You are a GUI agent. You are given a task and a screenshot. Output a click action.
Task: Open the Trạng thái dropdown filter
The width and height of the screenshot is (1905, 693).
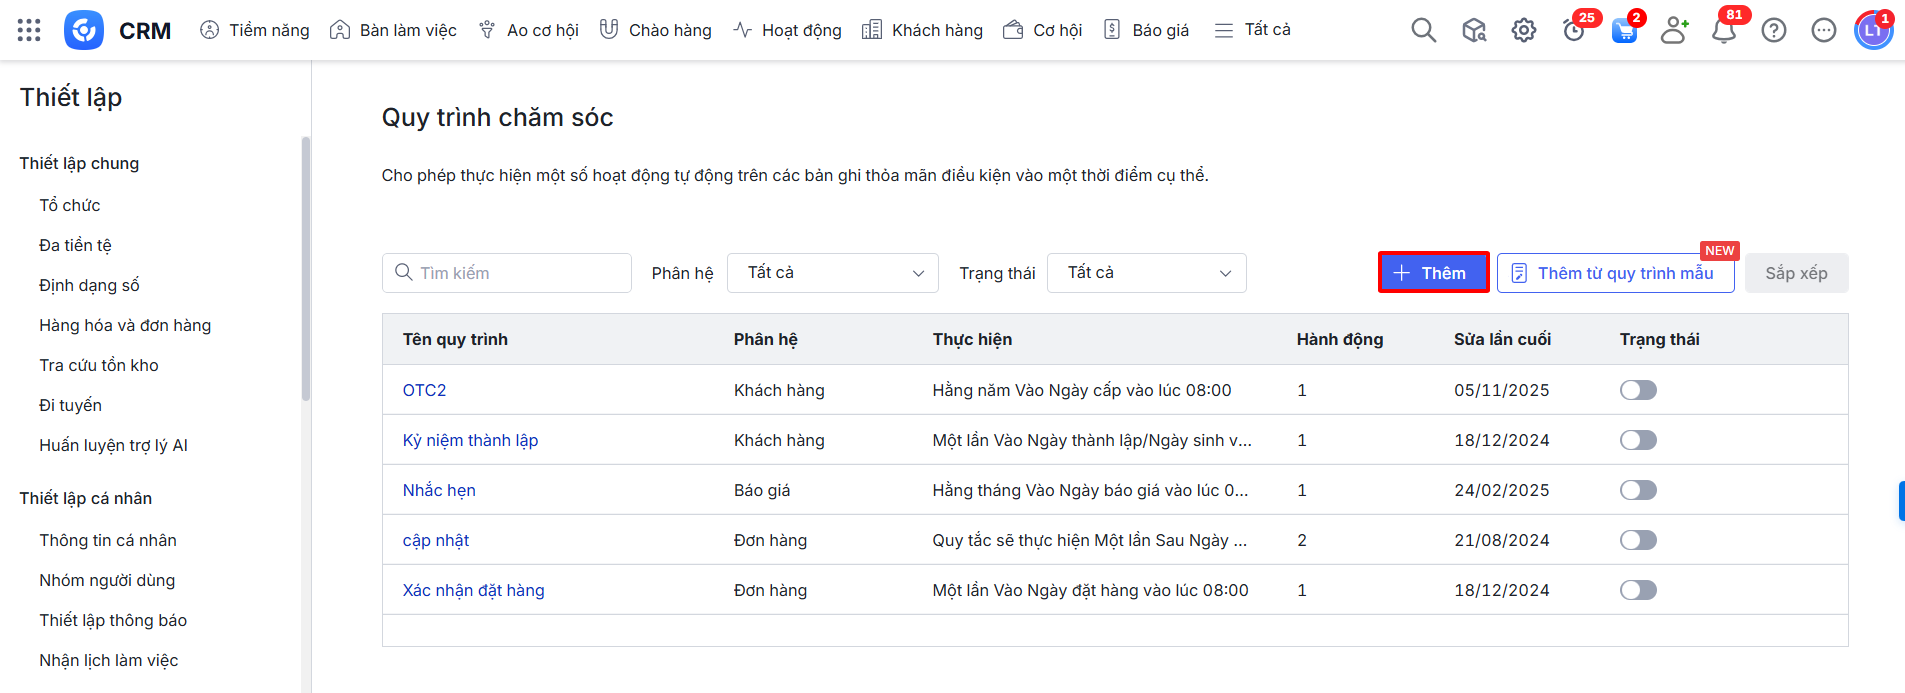1146,273
